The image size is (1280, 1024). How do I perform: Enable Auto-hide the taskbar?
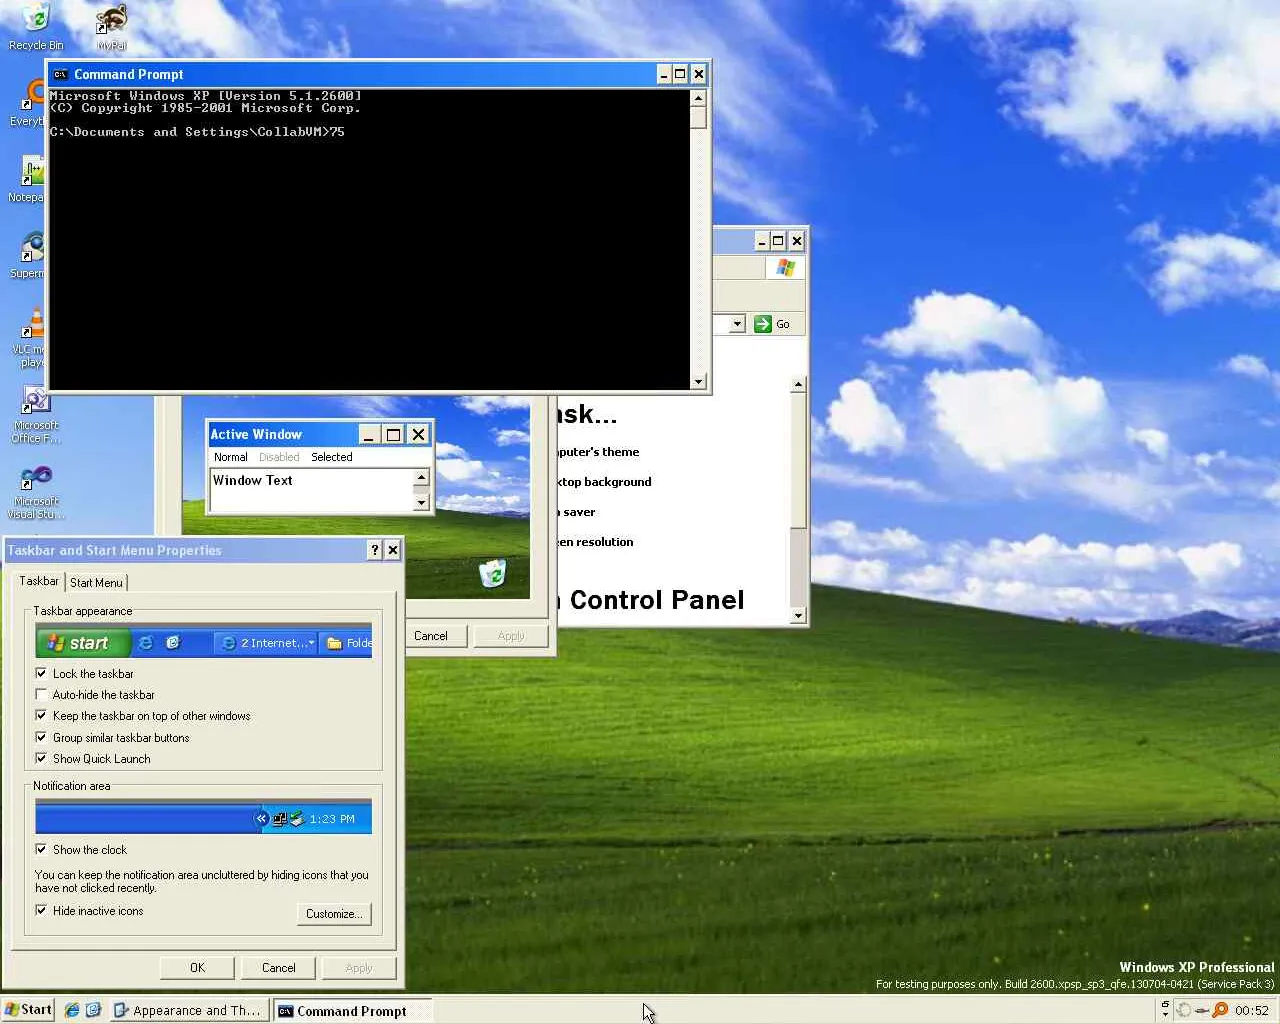(x=41, y=694)
